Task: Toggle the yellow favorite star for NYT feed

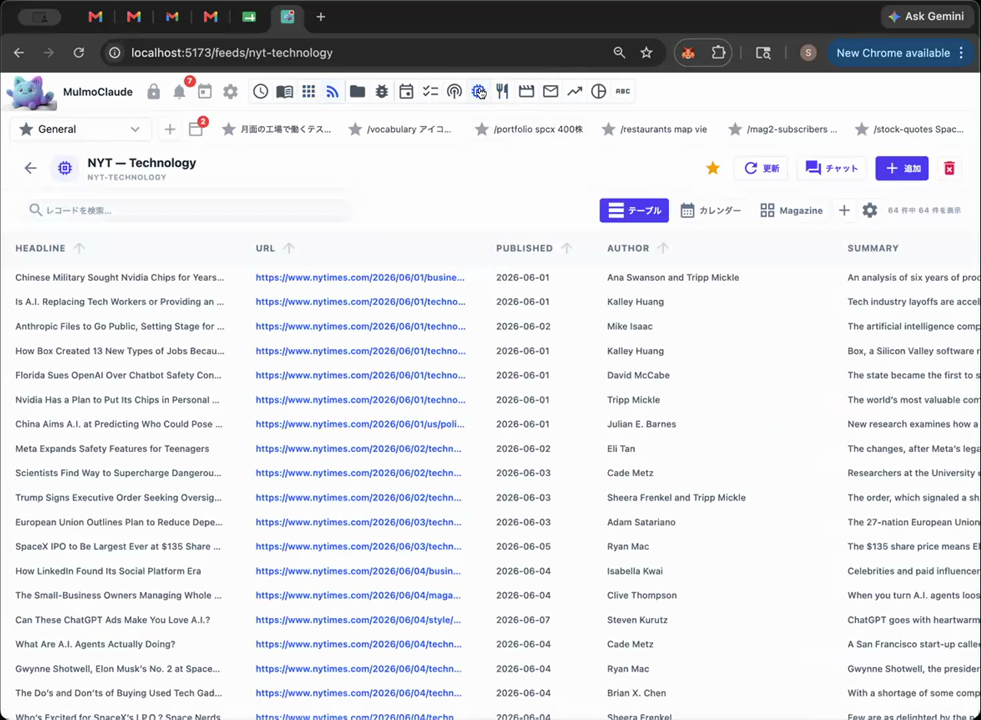Action: [x=713, y=168]
